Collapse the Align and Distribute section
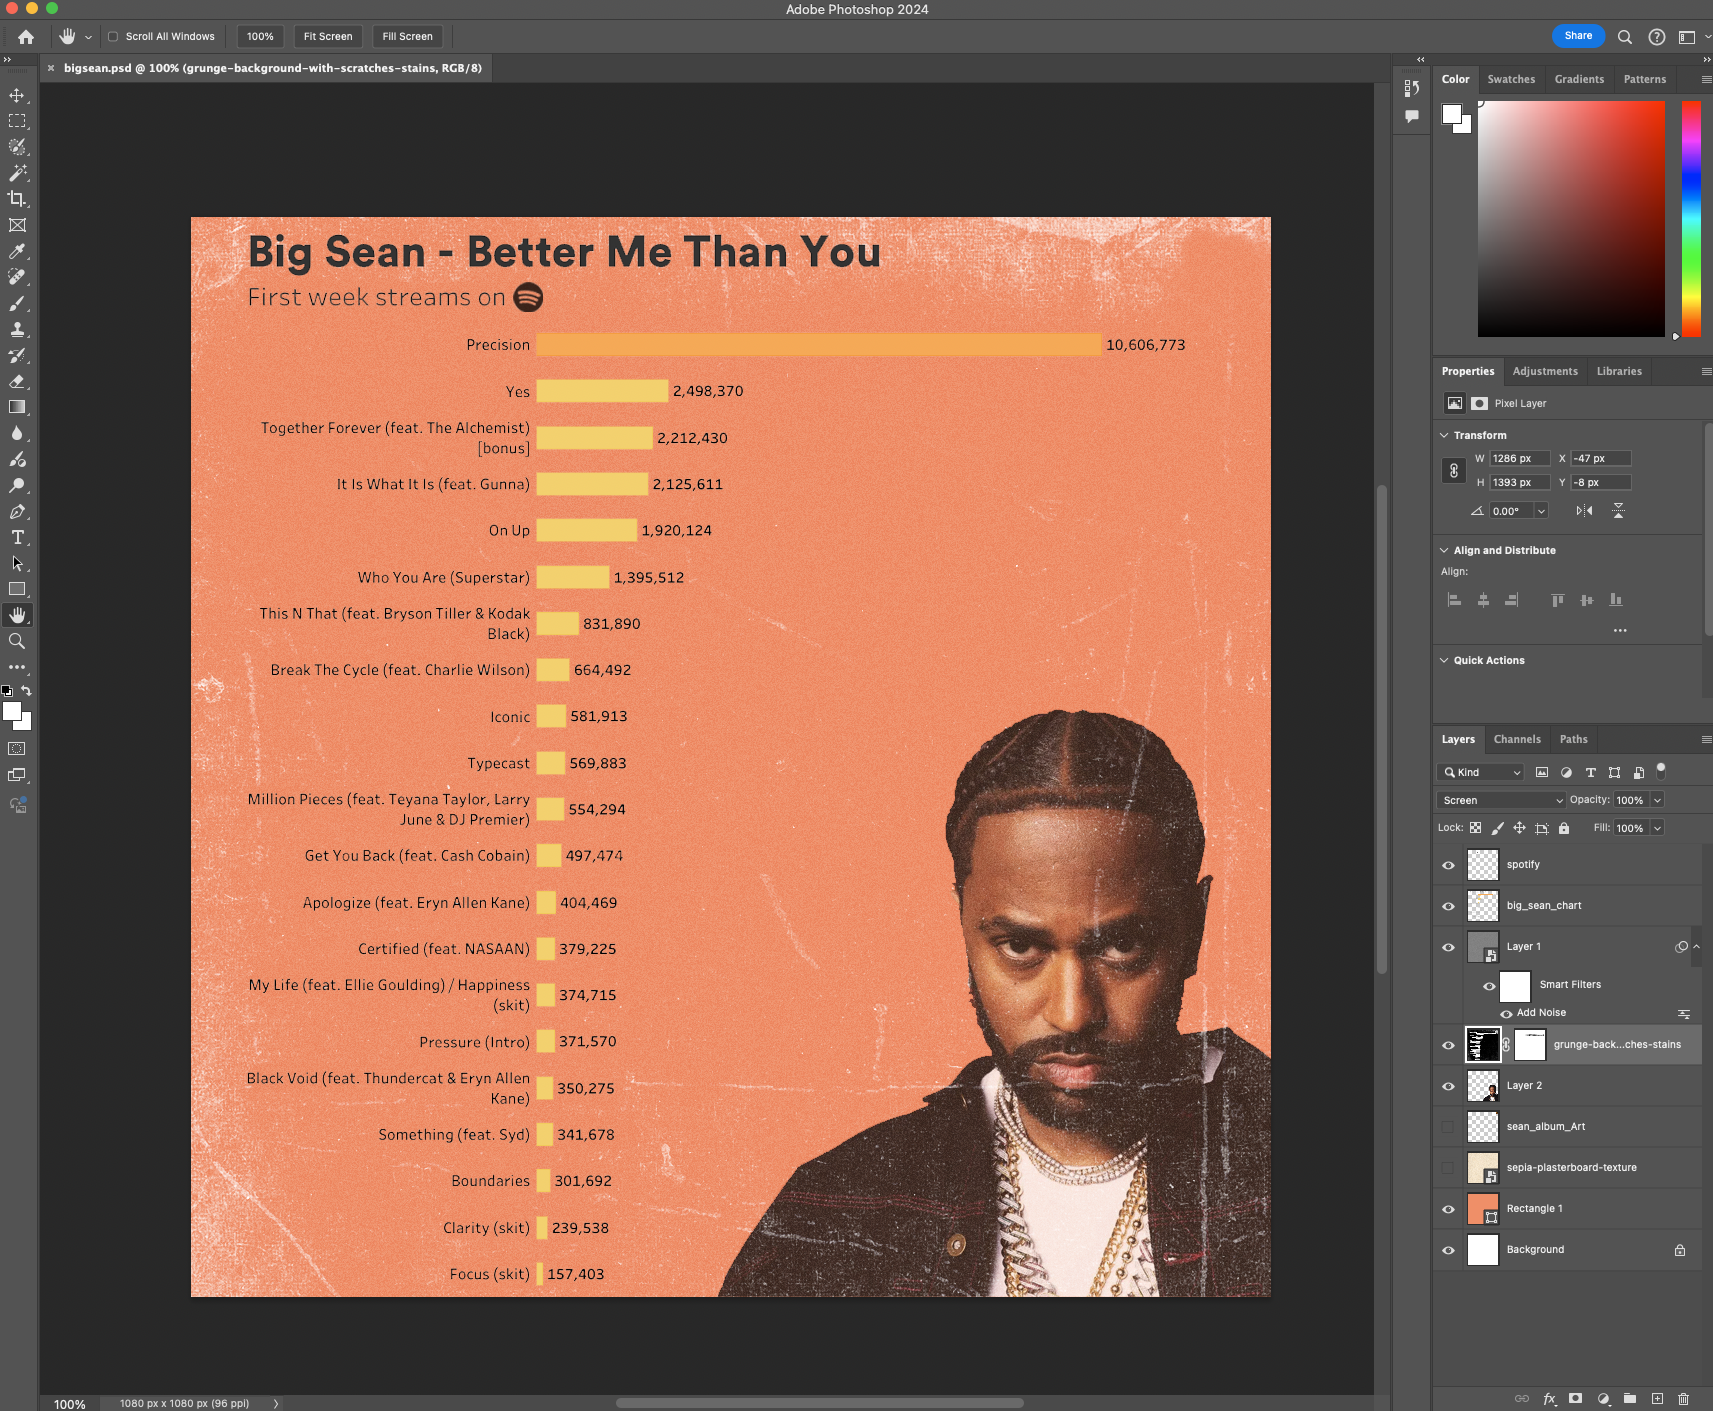1713x1411 pixels. [x=1444, y=550]
